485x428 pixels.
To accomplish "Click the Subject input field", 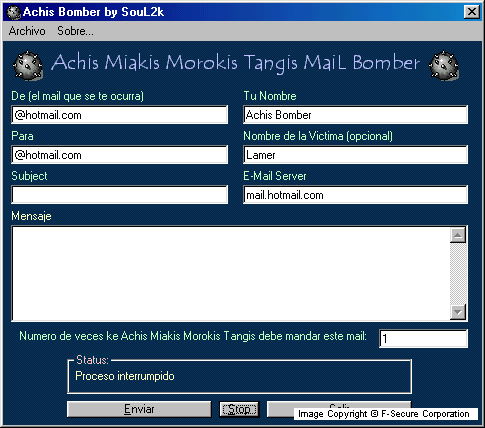I will 120,195.
